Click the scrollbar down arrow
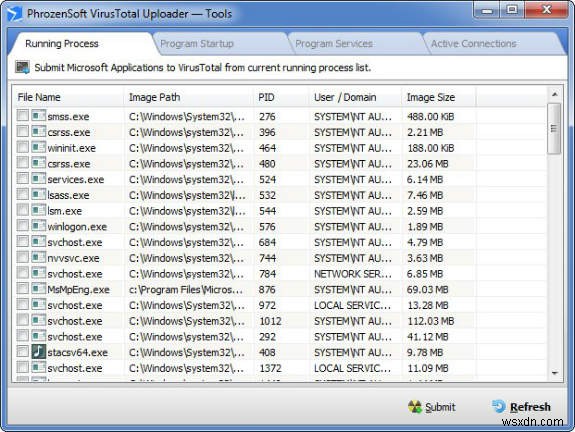 555,373
